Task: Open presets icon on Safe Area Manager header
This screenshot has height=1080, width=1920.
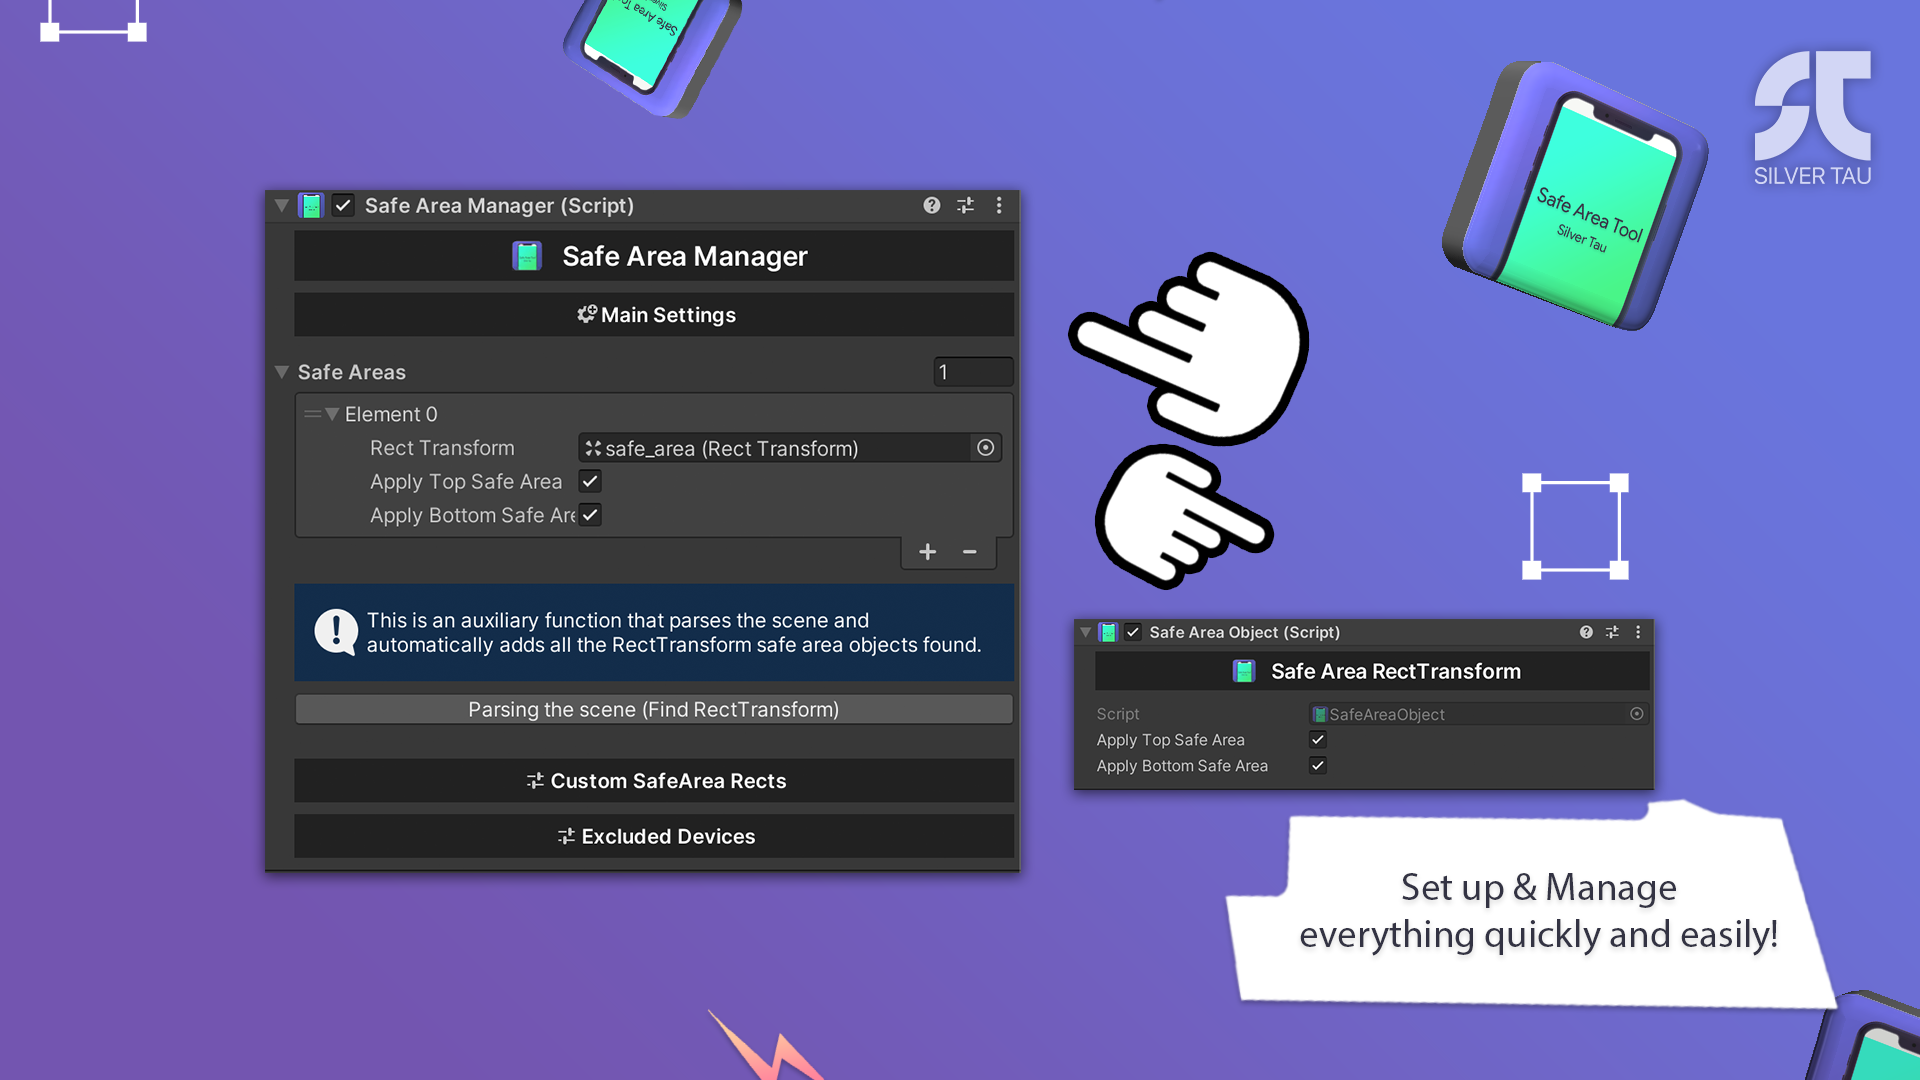Action: tap(965, 205)
